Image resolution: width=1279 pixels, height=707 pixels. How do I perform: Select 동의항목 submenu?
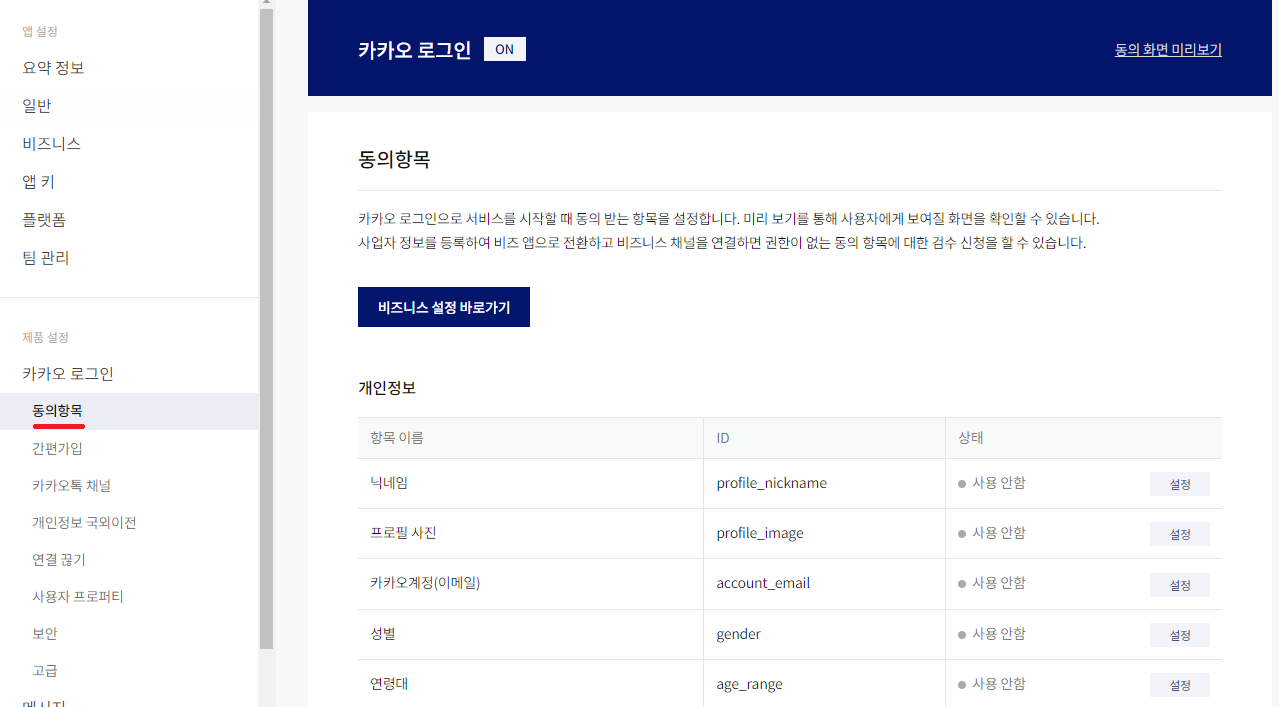tap(129, 411)
